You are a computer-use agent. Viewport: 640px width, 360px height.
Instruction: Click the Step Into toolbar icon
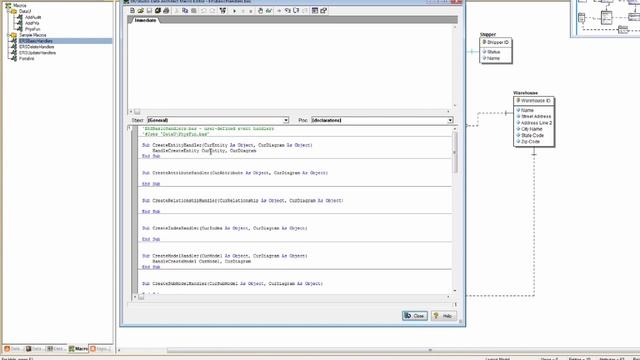point(288,11)
